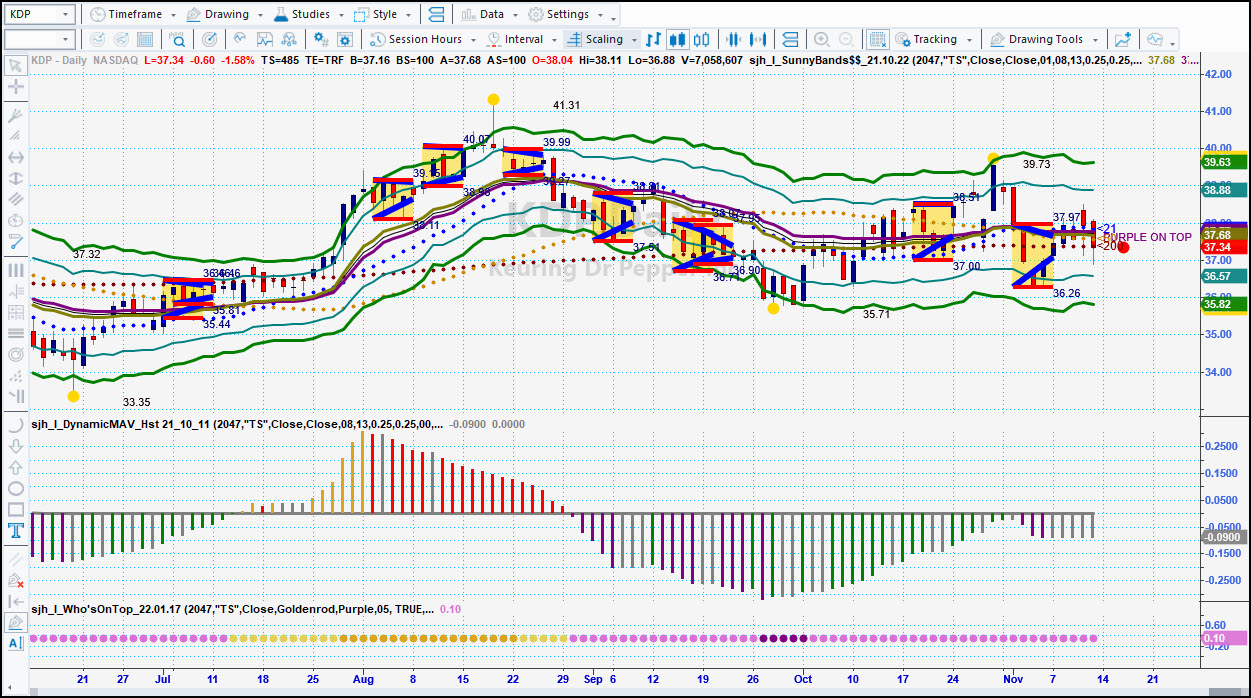Activate the crosshair cursor tool
Image resolution: width=1251 pixels, height=698 pixels.
[x=16, y=87]
